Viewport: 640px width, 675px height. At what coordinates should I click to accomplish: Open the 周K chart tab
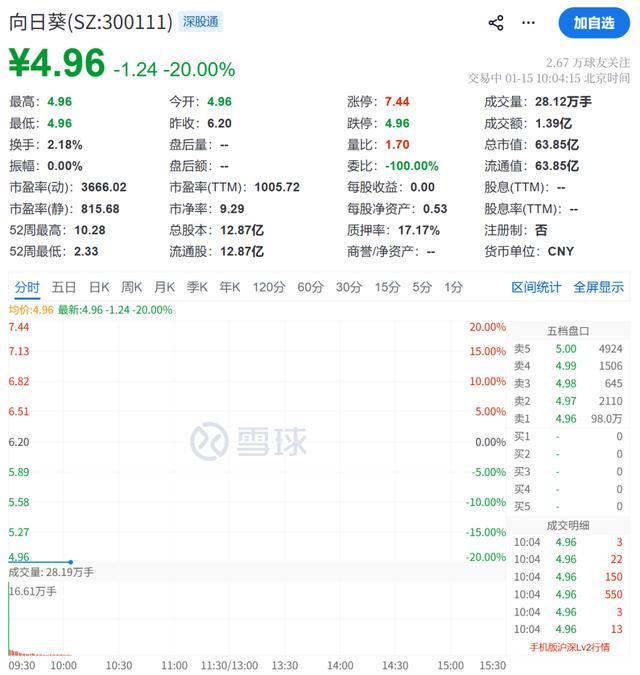tap(131, 287)
